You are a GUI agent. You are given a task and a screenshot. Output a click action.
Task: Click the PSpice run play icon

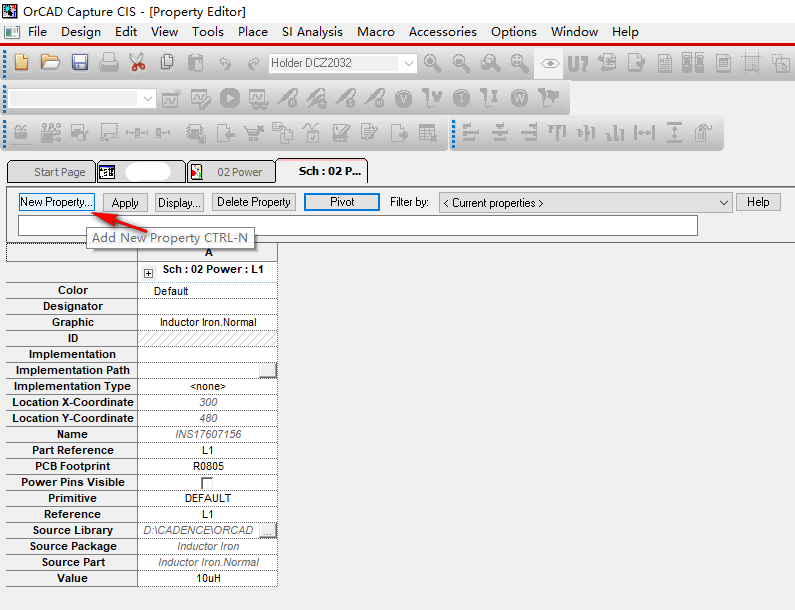[230, 98]
